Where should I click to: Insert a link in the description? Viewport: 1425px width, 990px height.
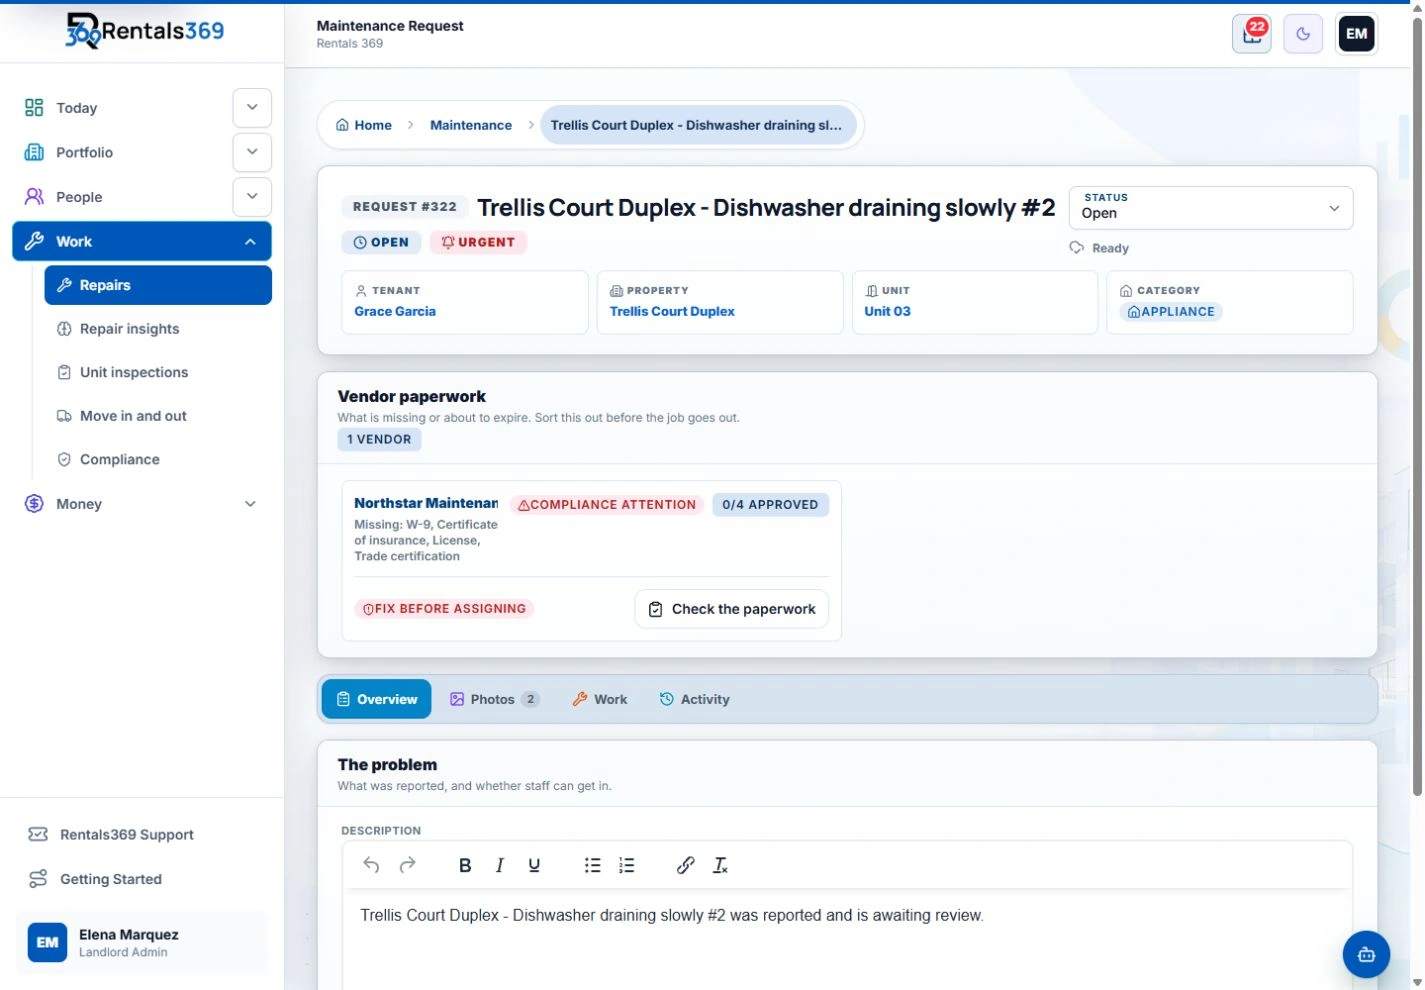pyautogui.click(x=685, y=865)
